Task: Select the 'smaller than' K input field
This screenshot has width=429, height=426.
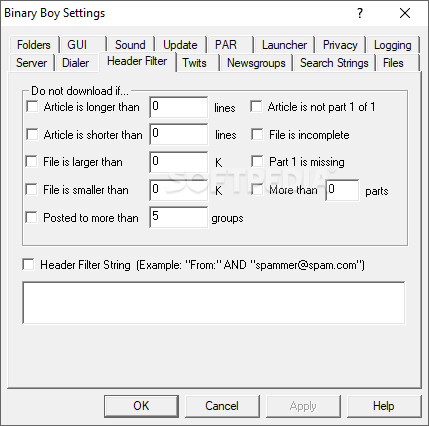Action: [179, 190]
